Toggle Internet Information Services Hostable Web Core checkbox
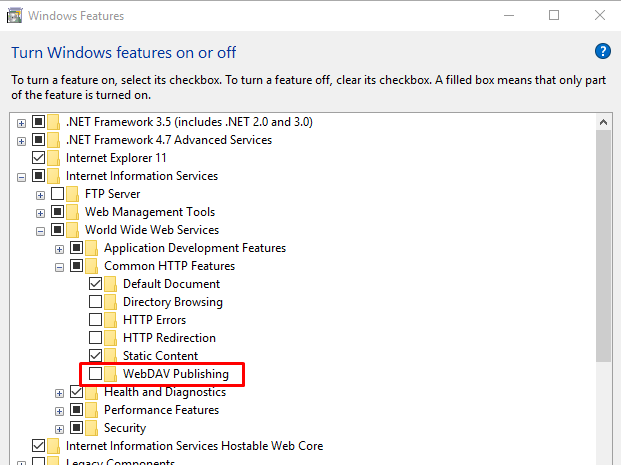 38,446
